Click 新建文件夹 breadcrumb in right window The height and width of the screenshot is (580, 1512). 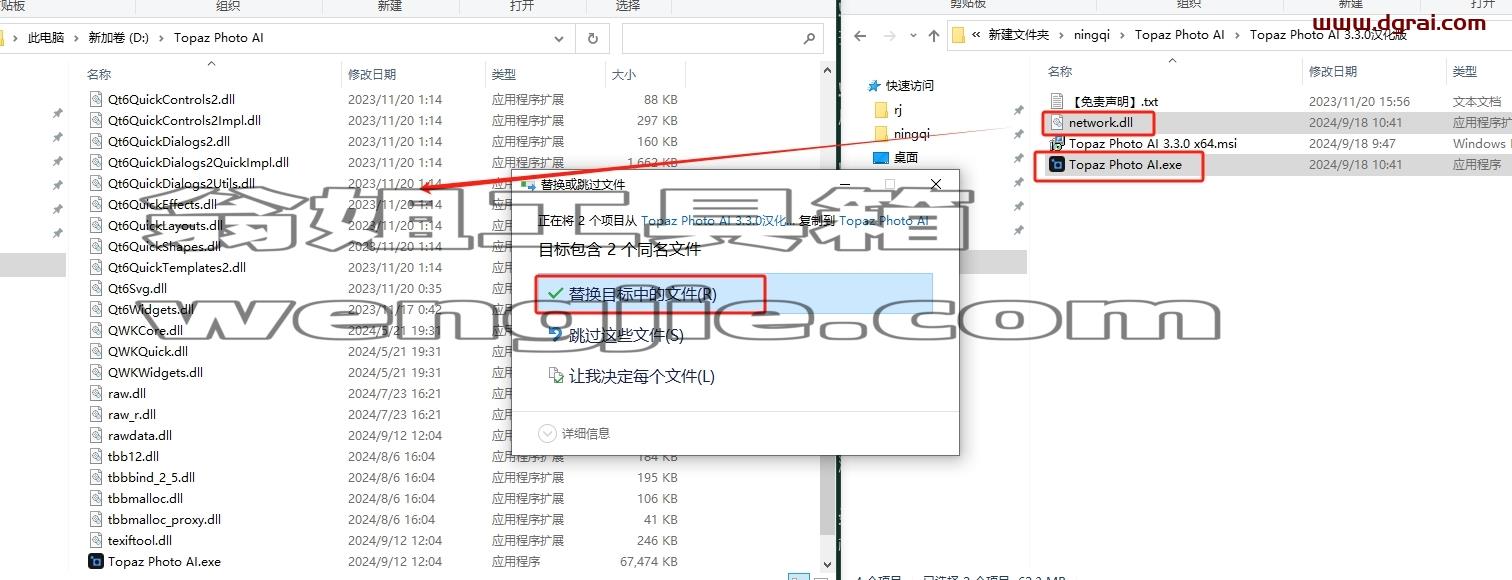click(x=1018, y=35)
